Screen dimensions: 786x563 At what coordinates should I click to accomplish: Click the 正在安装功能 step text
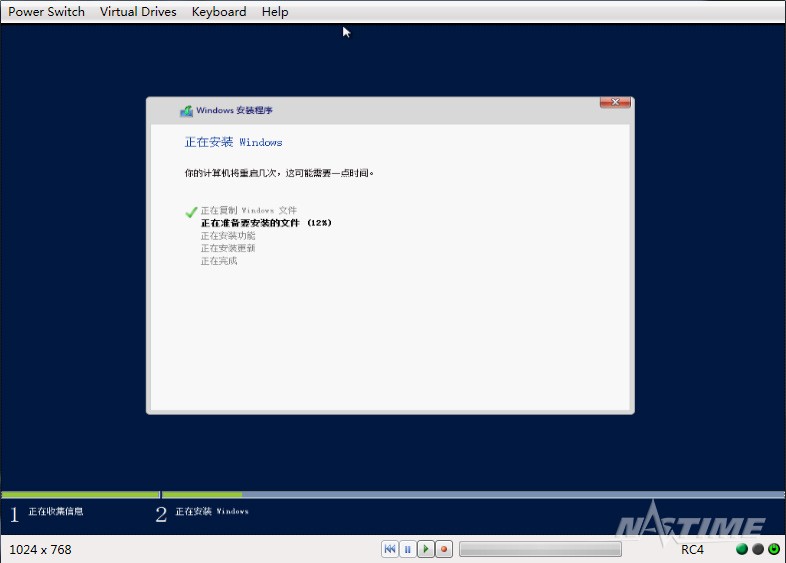click(x=228, y=236)
